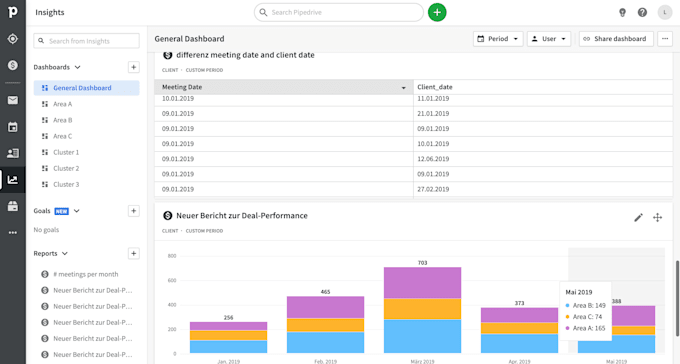This screenshot has width=680, height=364.
Task: Click the purple segment of März 2019 bar
Action: [422, 282]
